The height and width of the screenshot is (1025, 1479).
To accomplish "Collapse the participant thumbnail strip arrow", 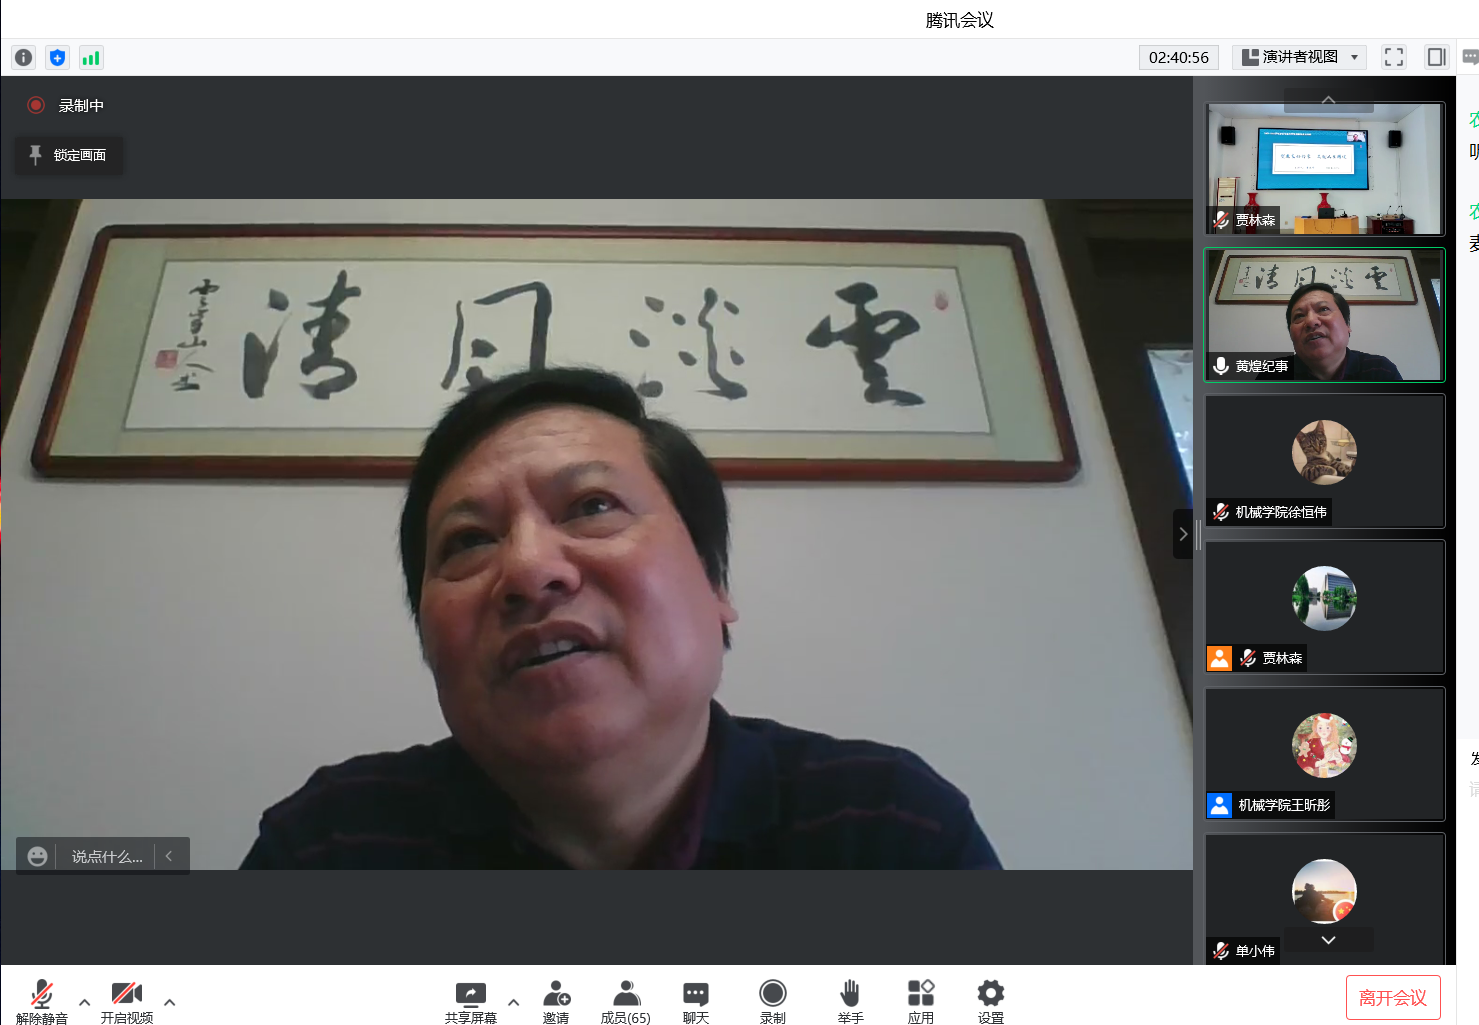I will click(1182, 534).
